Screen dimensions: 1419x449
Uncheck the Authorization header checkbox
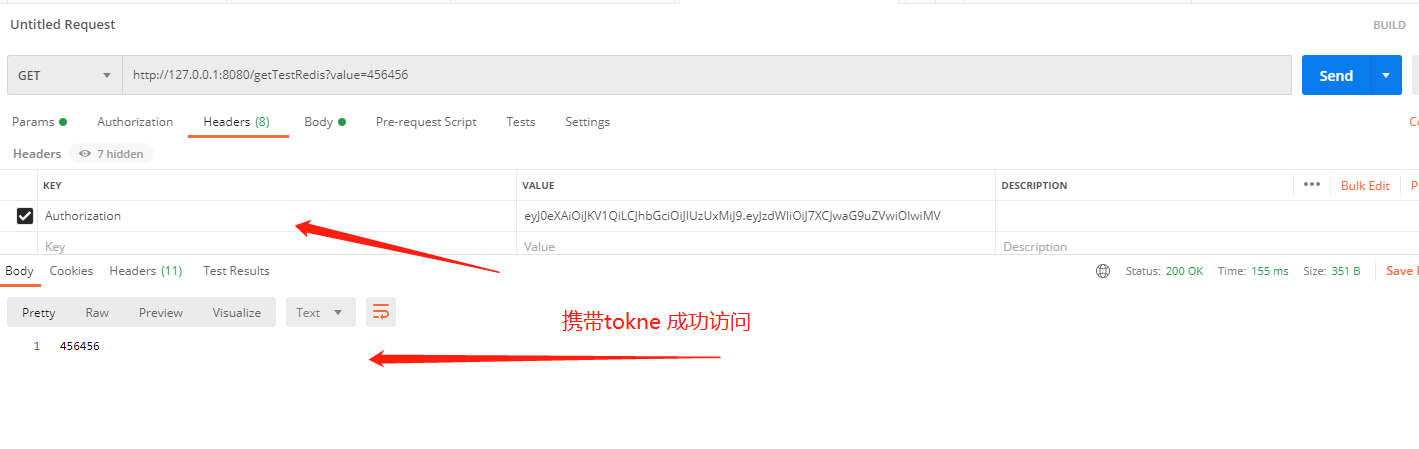pyautogui.click(x=25, y=216)
